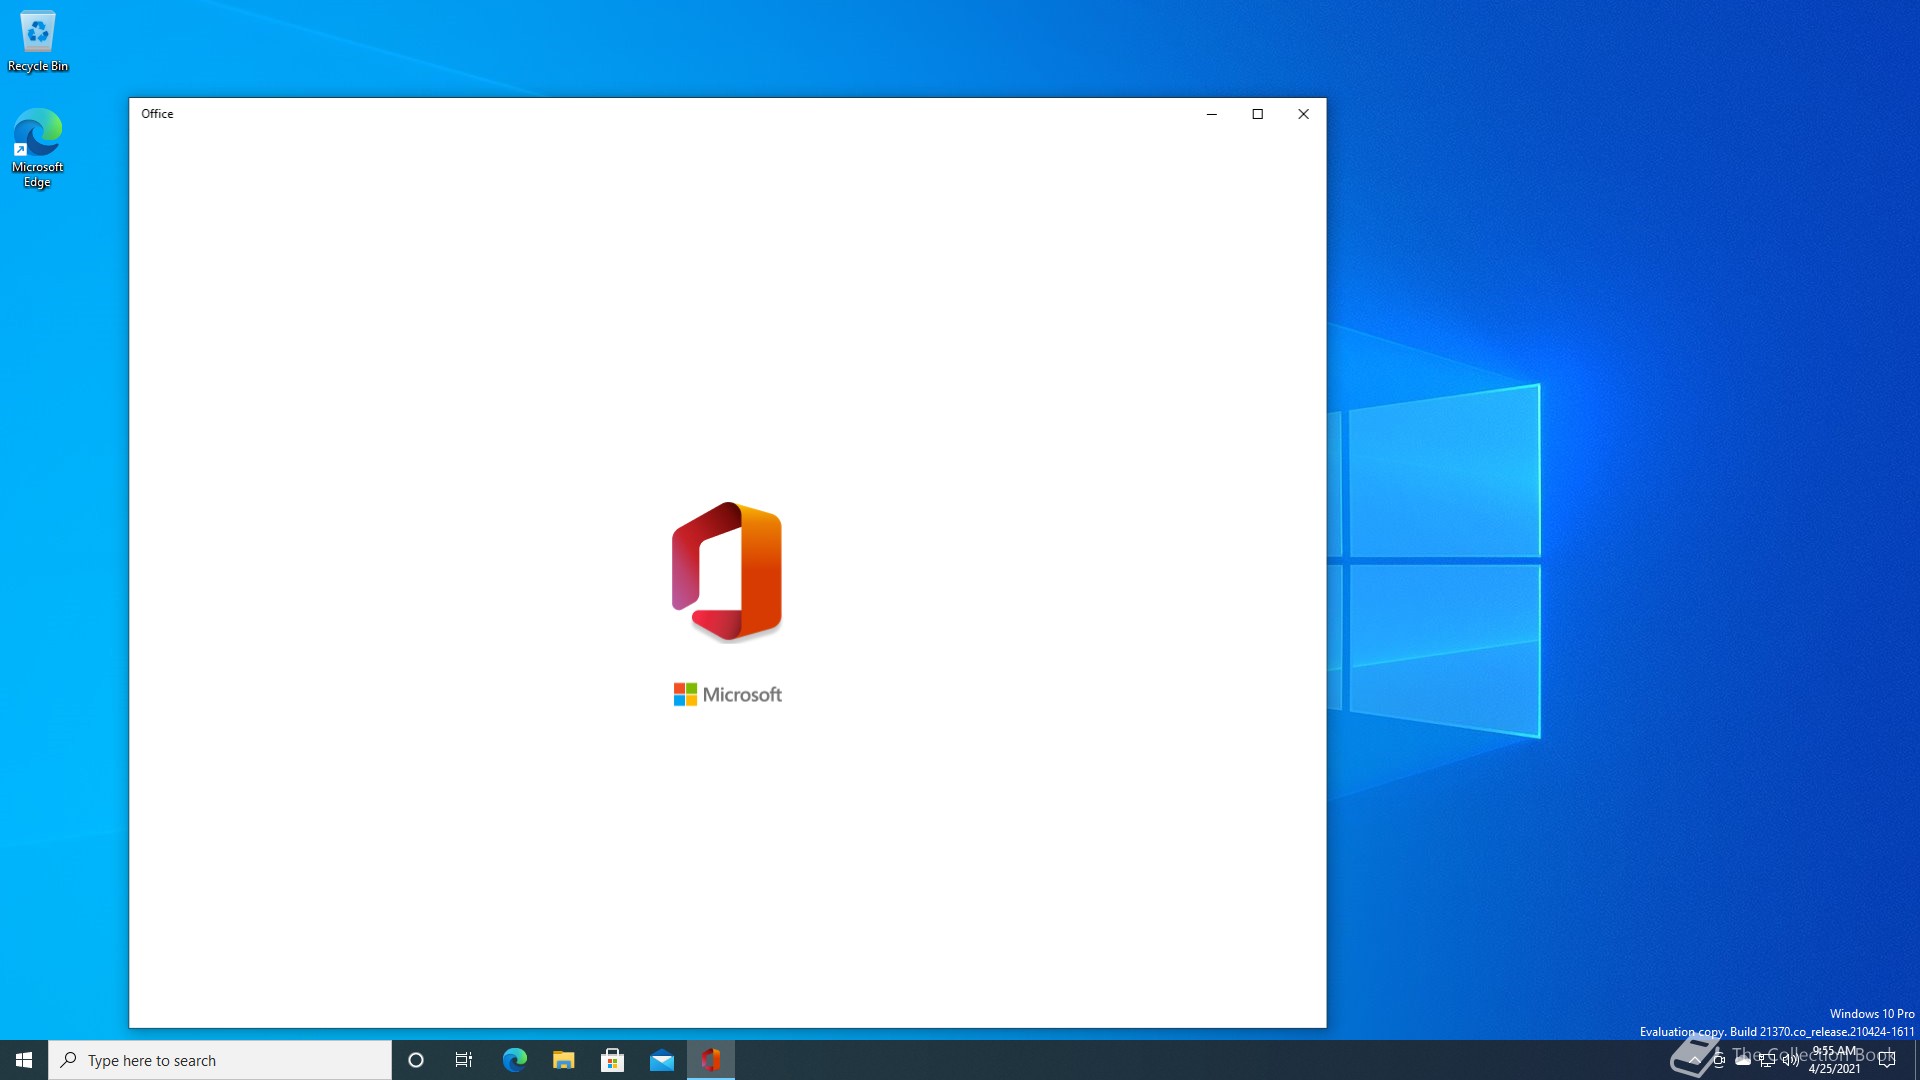The width and height of the screenshot is (1920, 1080).
Task: Close the Office window
Action: pyautogui.click(x=1303, y=114)
